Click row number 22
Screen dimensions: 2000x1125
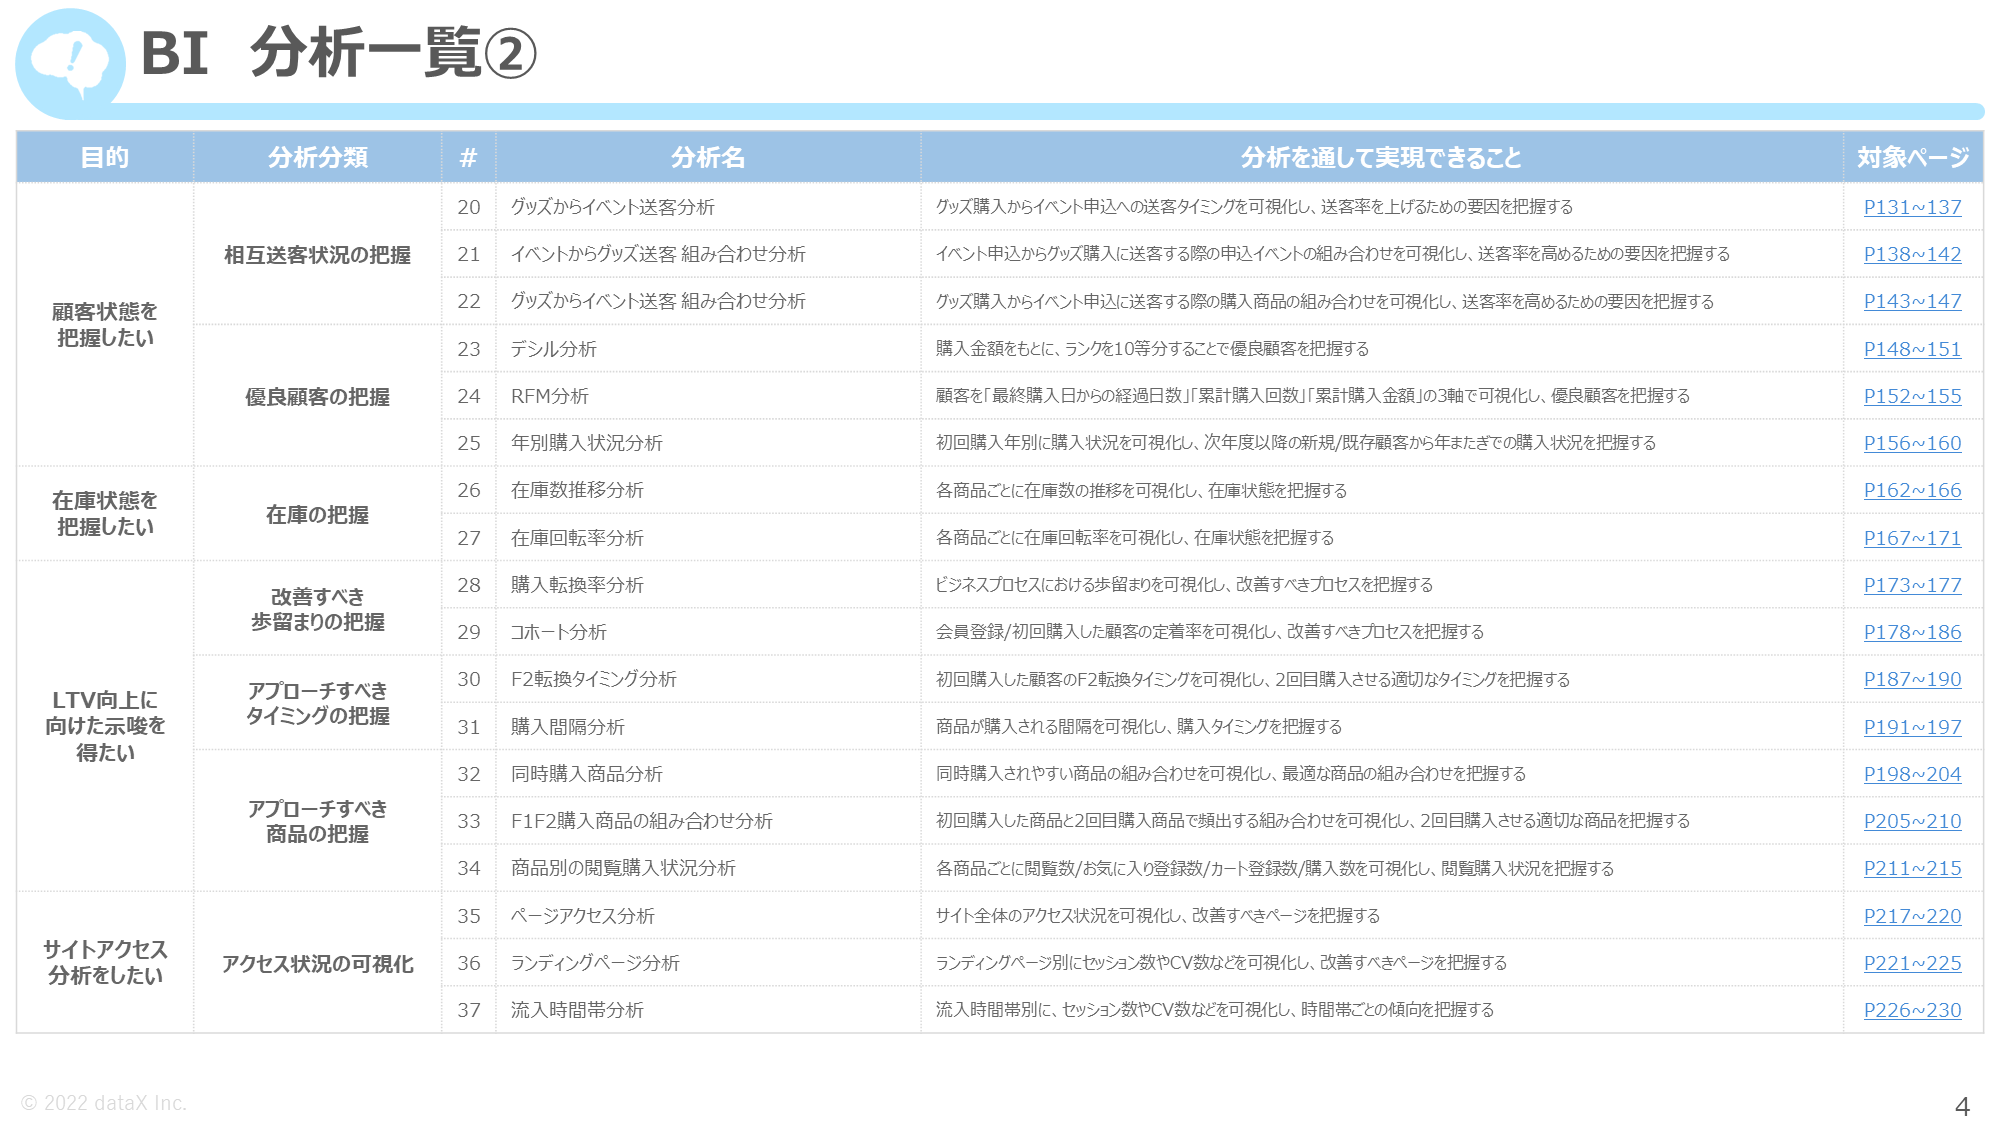(x=469, y=301)
